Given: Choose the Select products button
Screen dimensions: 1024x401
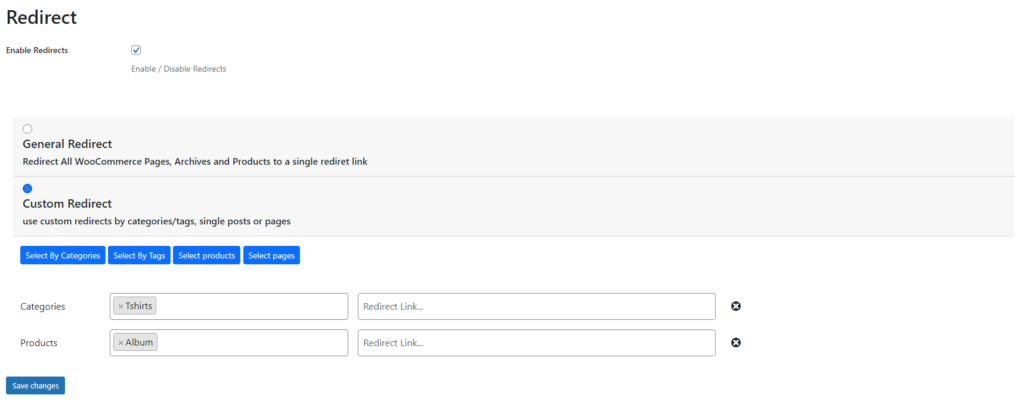Looking at the screenshot, I should point(206,255).
